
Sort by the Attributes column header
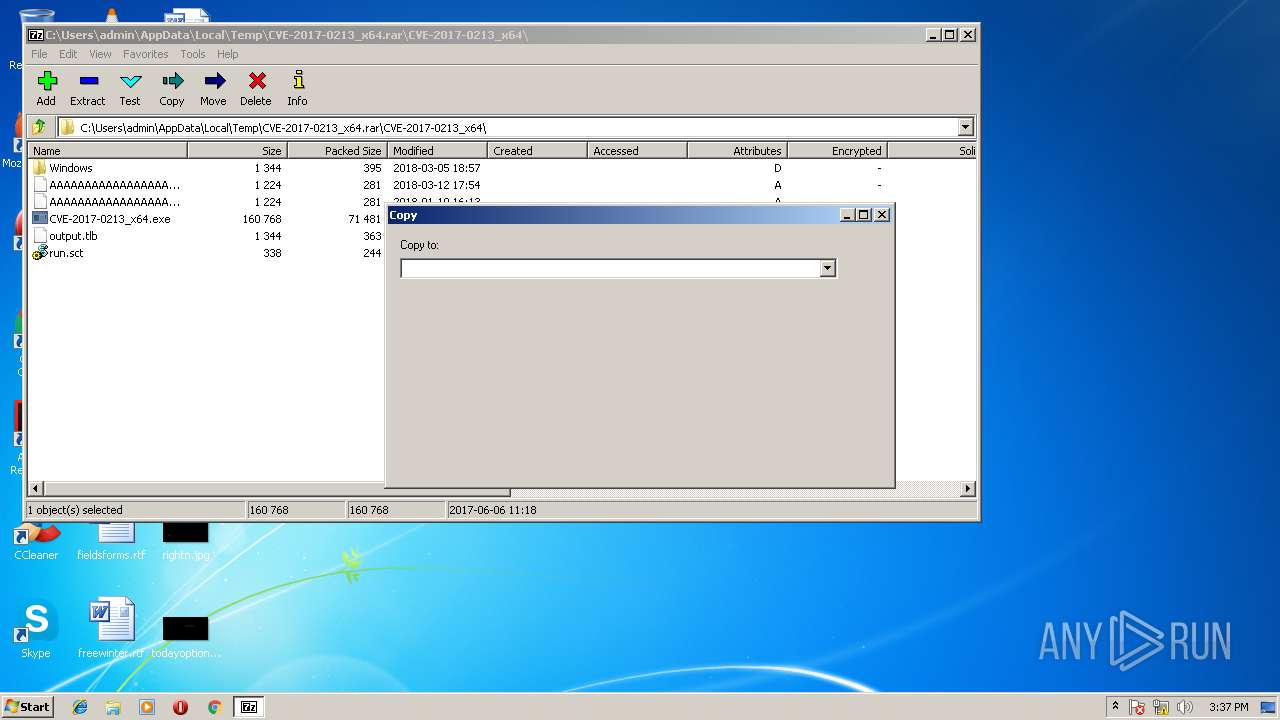coord(737,151)
